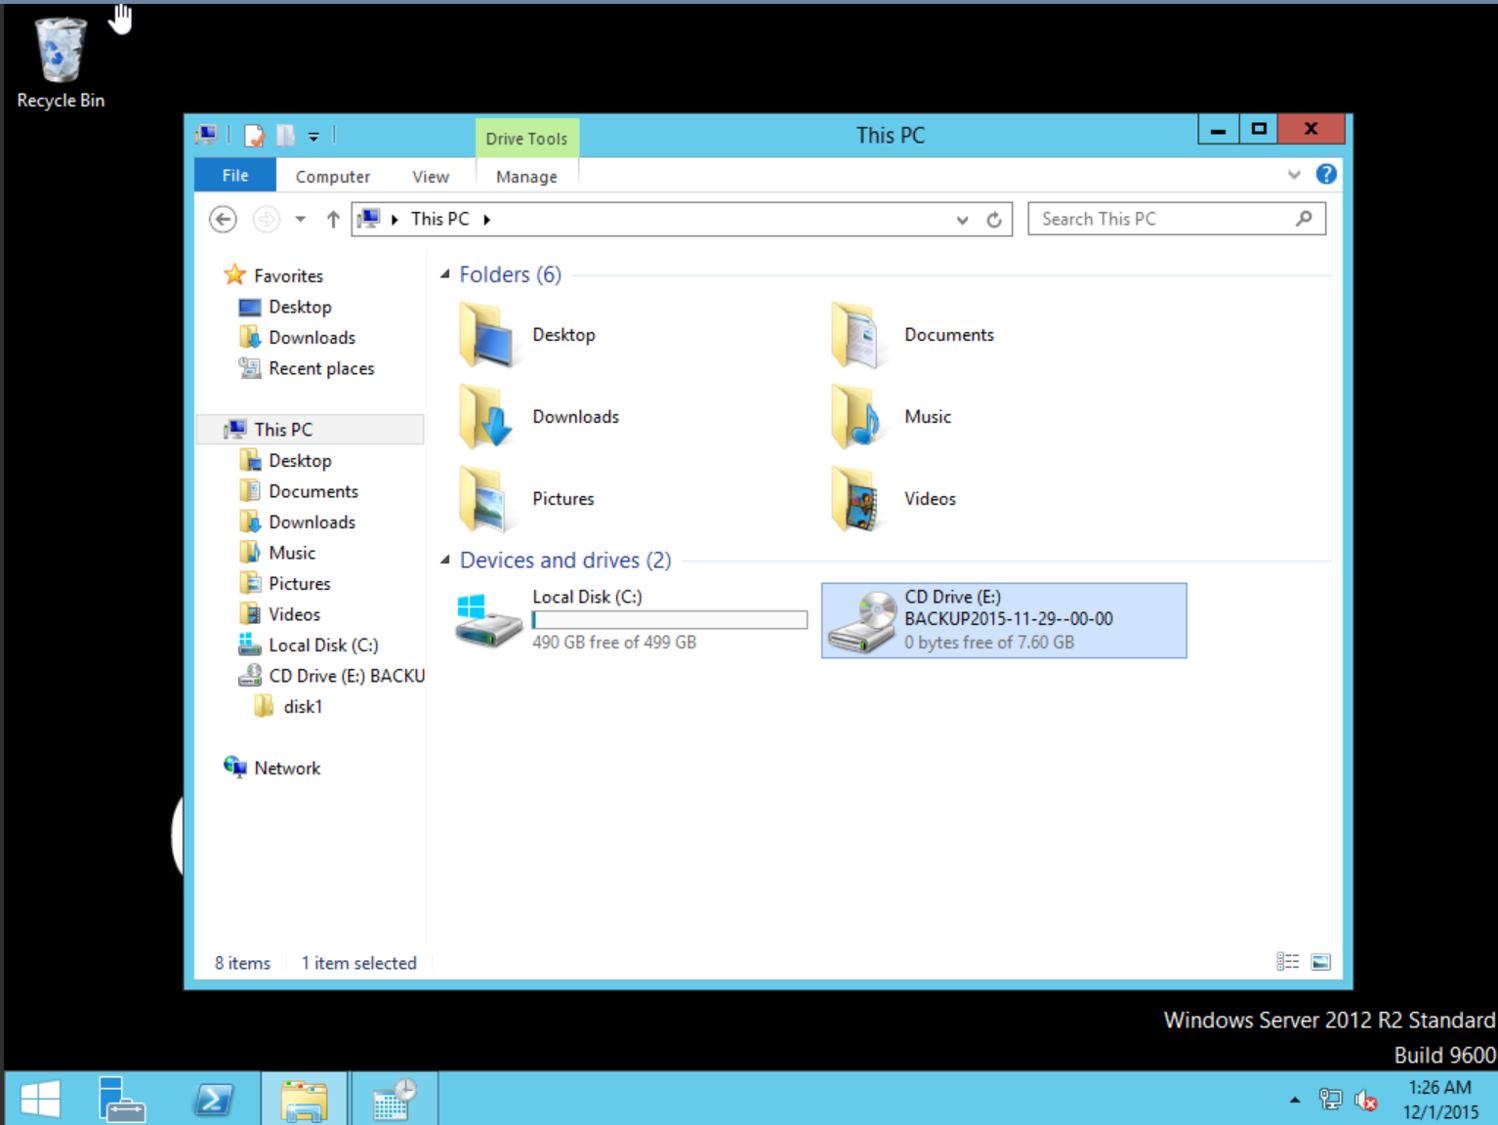Screen dimensions: 1498x1125
Task: Open the Customize Quick Access Toolbar dropdown
Action: pos(313,136)
